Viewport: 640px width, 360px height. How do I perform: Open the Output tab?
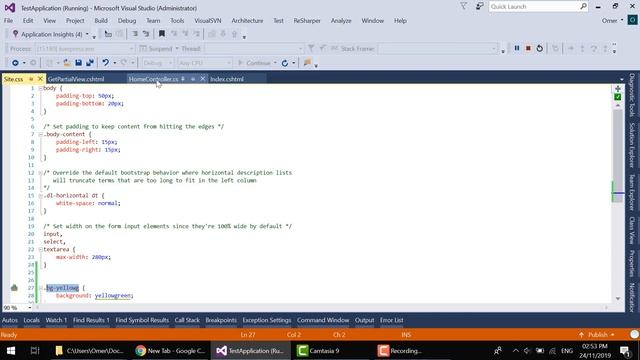[364, 320]
